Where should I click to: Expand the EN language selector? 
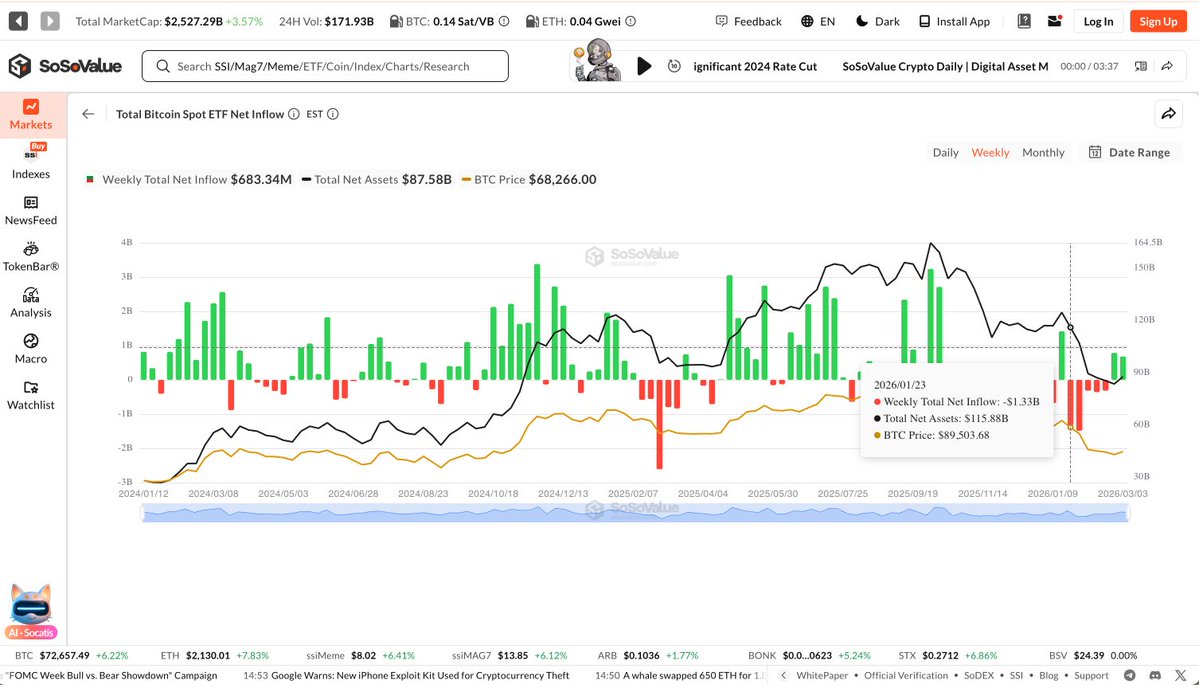coord(818,20)
